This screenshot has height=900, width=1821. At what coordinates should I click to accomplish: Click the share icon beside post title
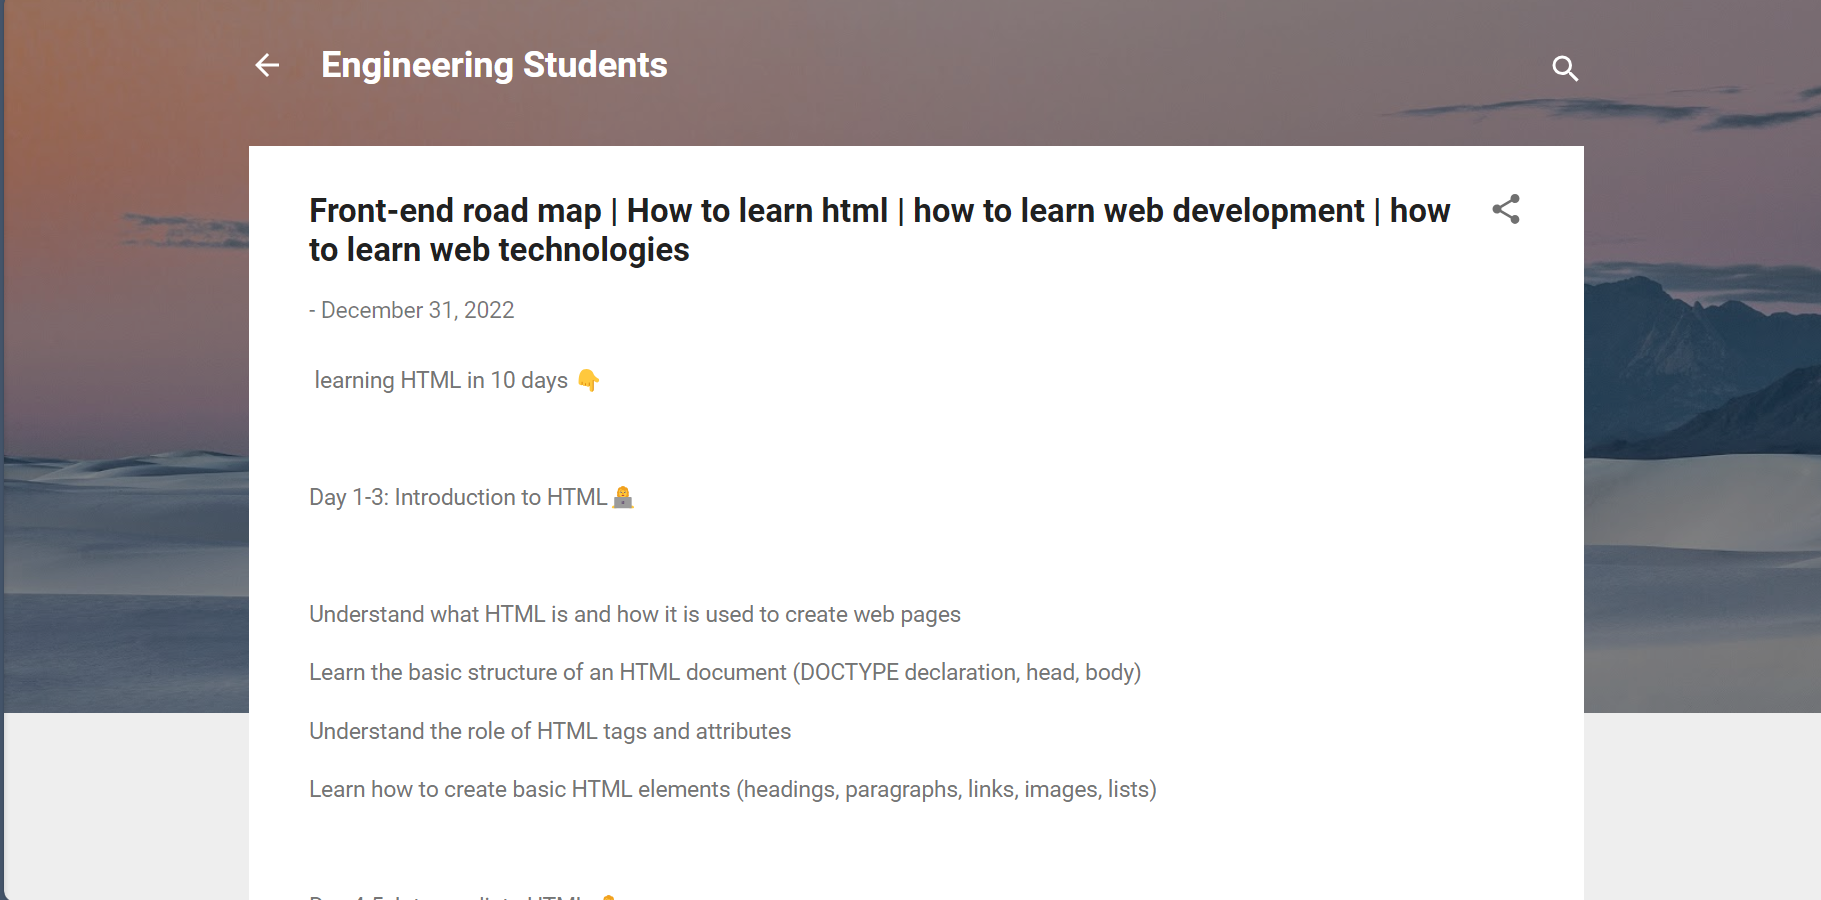1505,209
